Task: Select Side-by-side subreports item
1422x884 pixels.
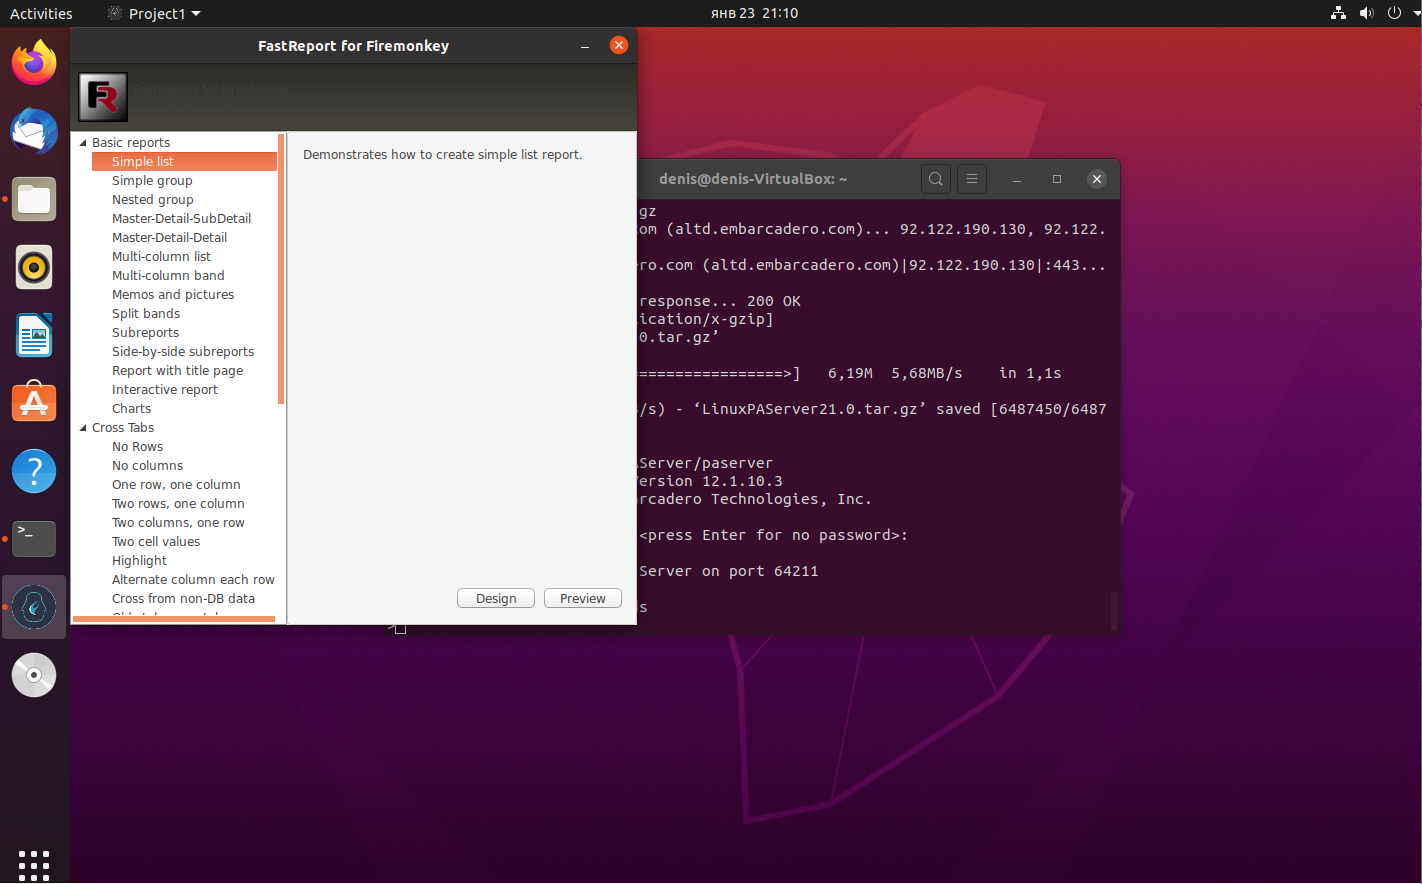Action: click(x=183, y=352)
